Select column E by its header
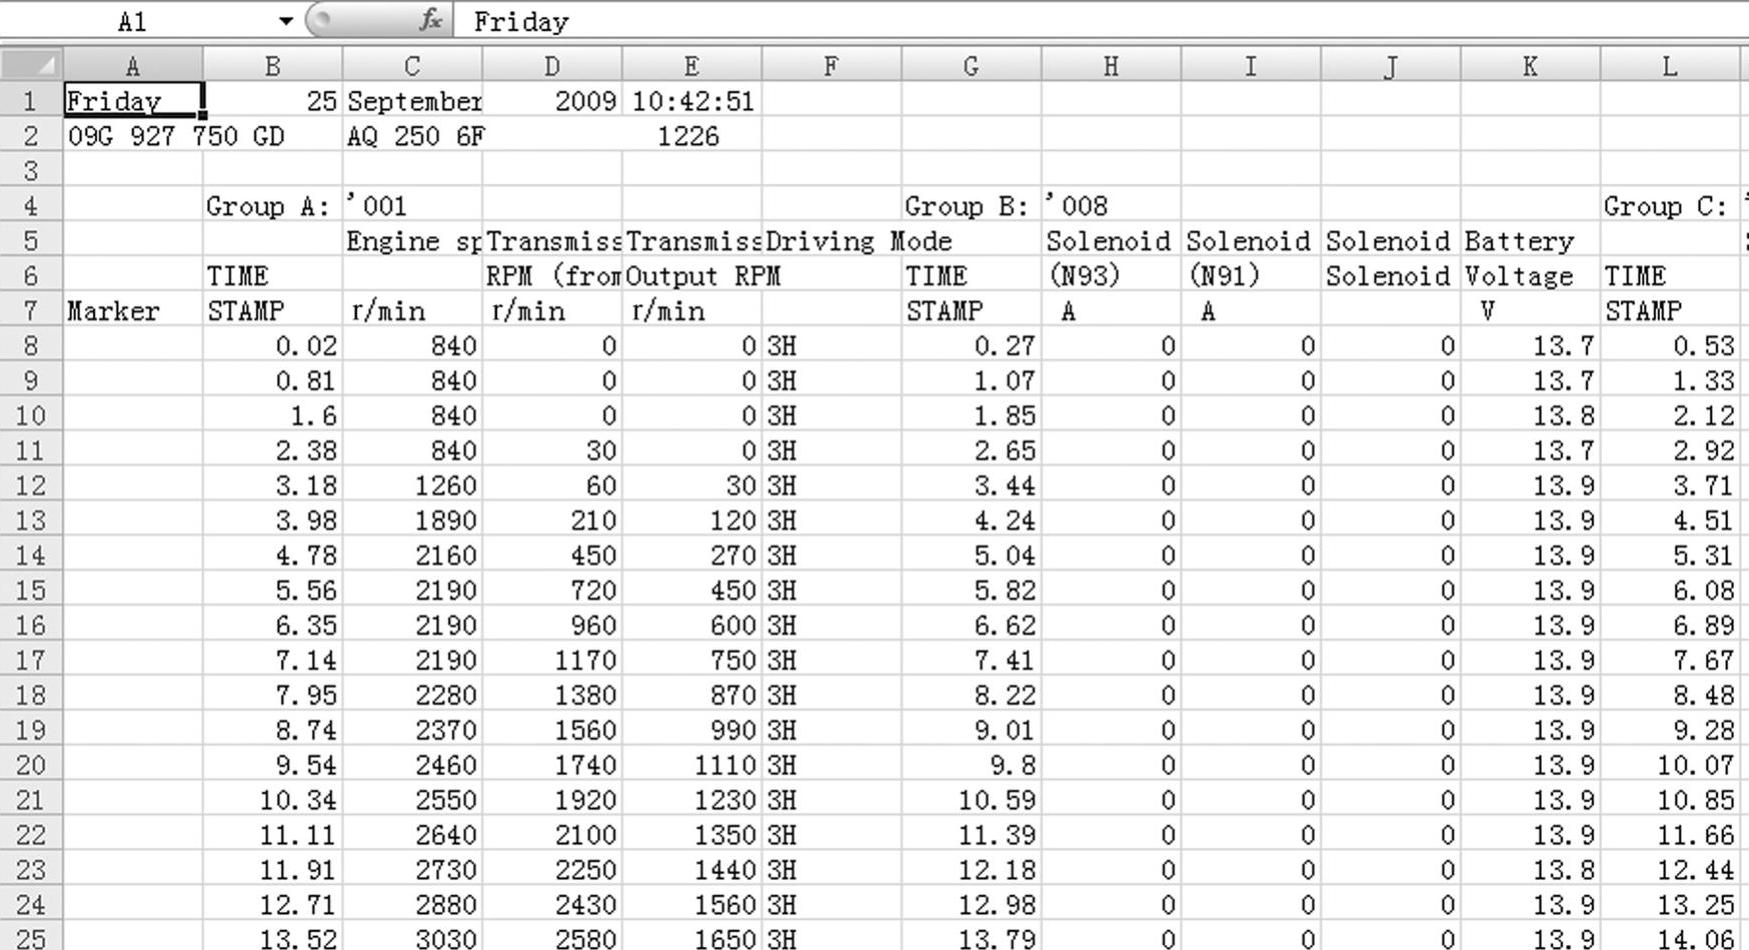Image resolution: width=1749 pixels, height=950 pixels. 692,66
